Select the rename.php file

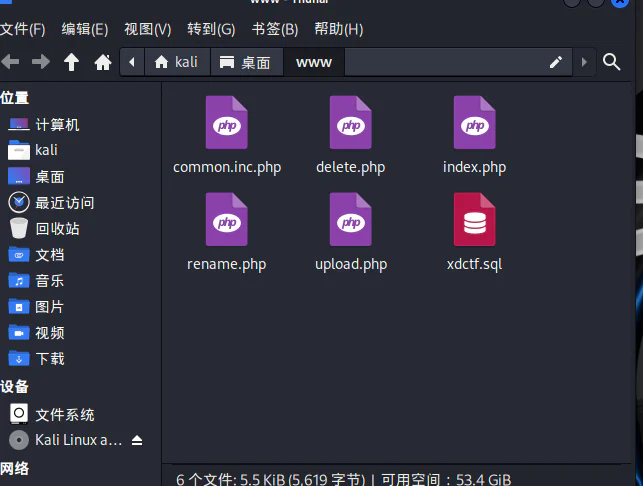coord(227,232)
